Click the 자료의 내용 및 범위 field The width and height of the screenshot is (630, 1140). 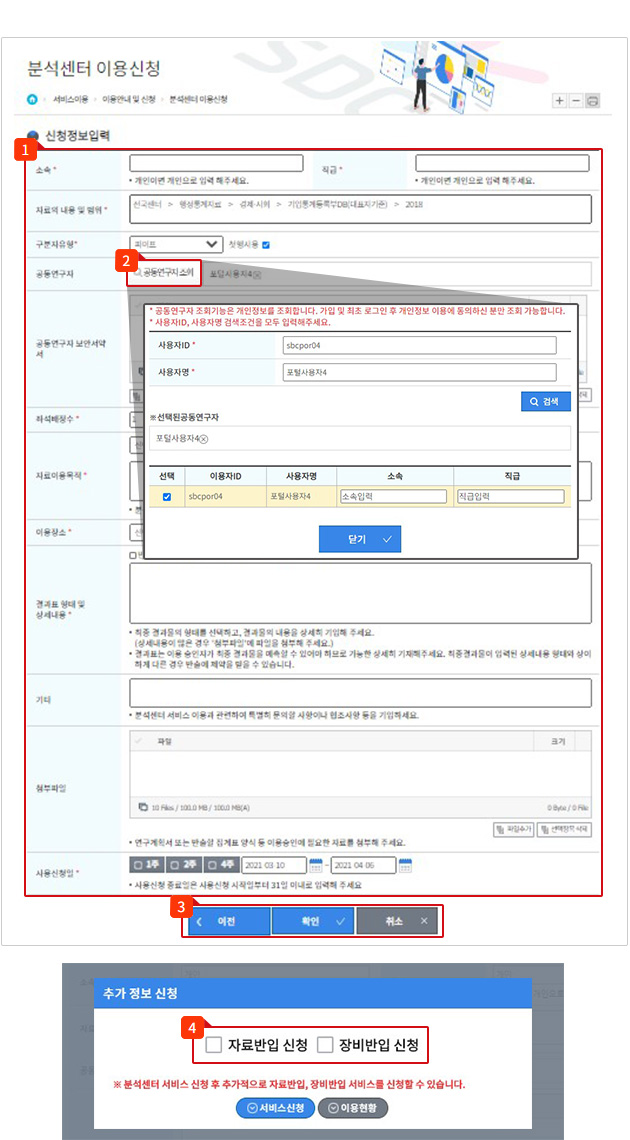360,209
